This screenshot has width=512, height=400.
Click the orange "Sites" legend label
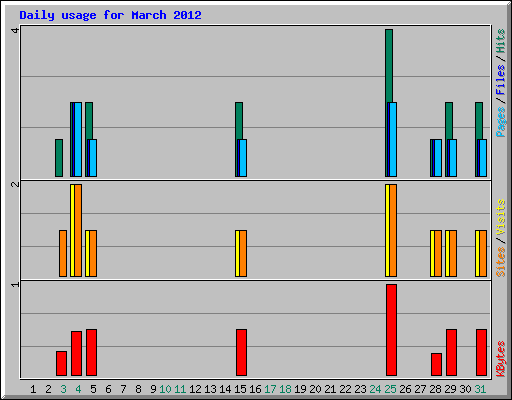(501, 262)
